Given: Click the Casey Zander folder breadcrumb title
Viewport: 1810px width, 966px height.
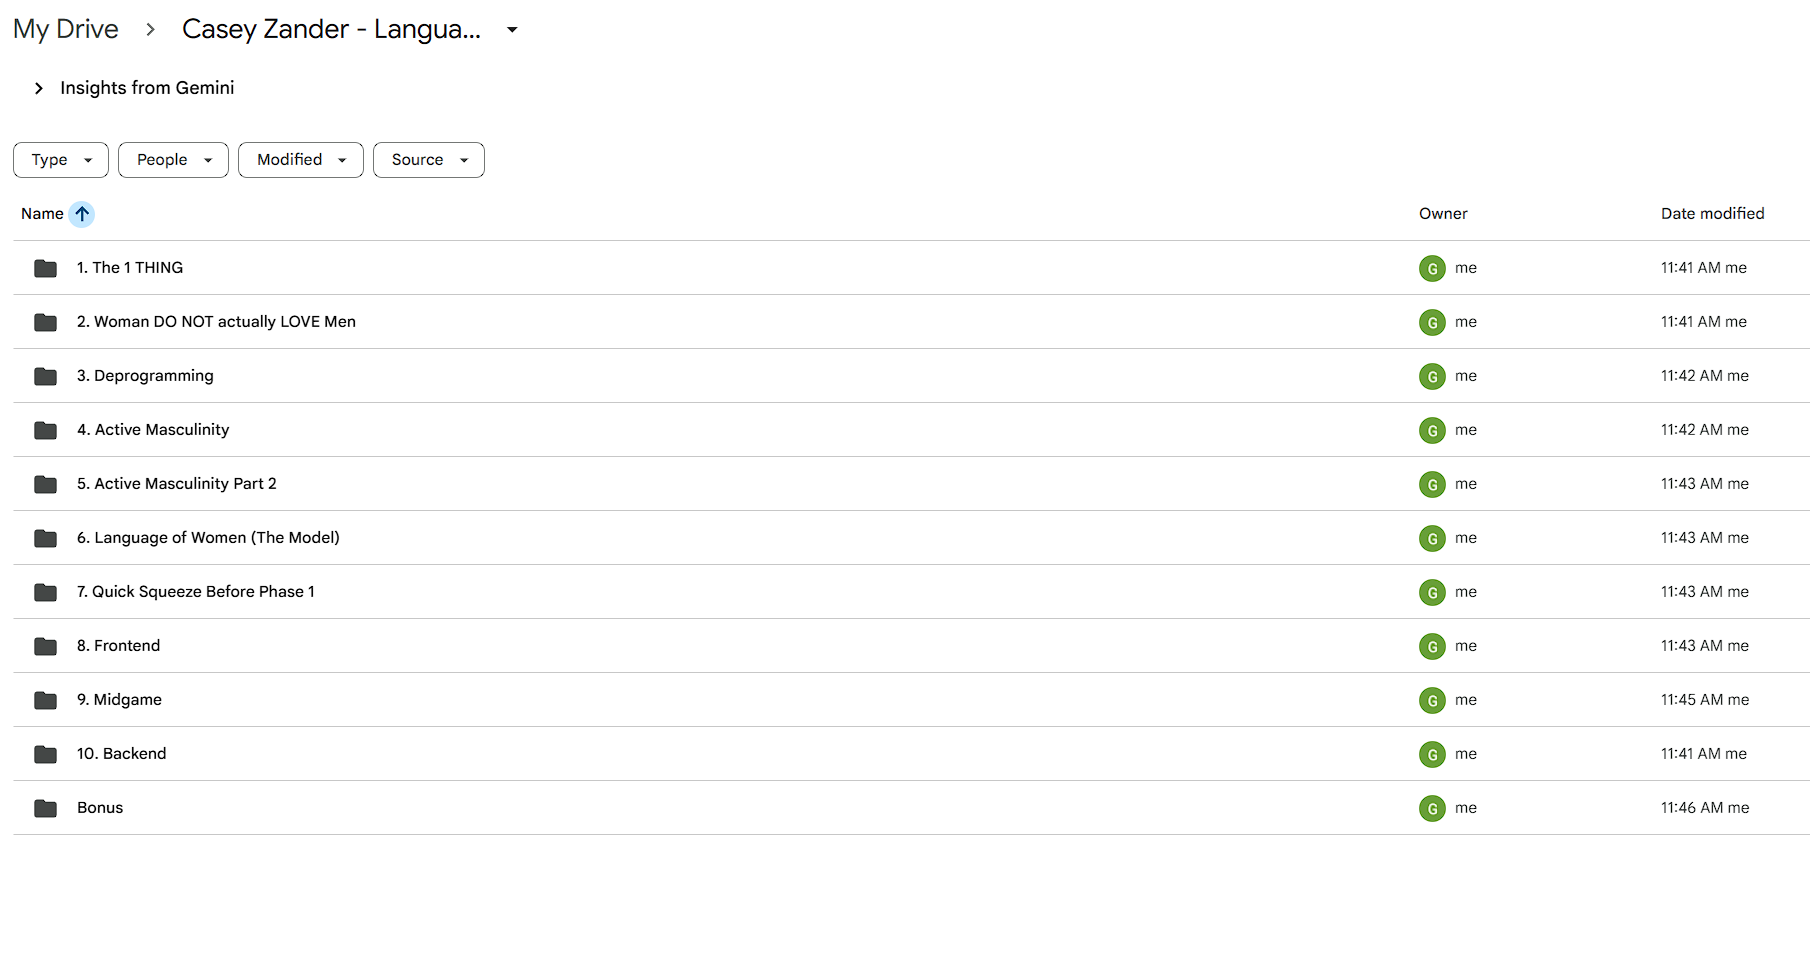Looking at the screenshot, I should pyautogui.click(x=331, y=29).
